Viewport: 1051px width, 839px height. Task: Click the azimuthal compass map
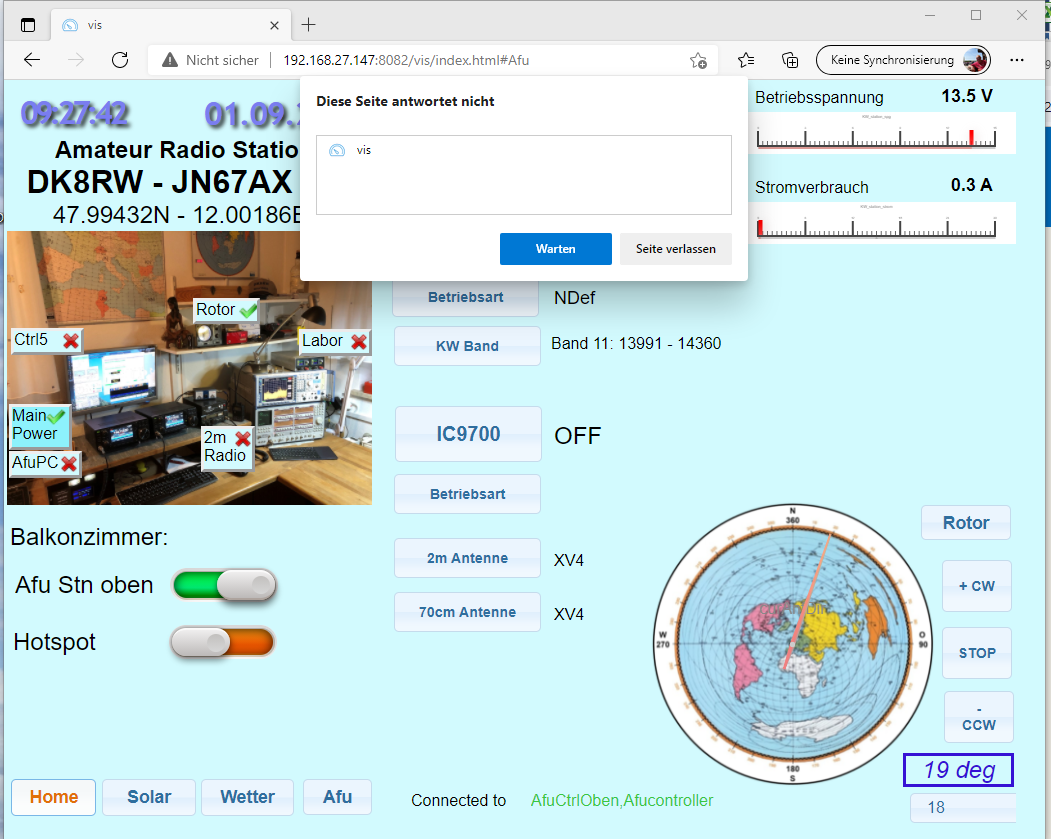tap(792, 644)
